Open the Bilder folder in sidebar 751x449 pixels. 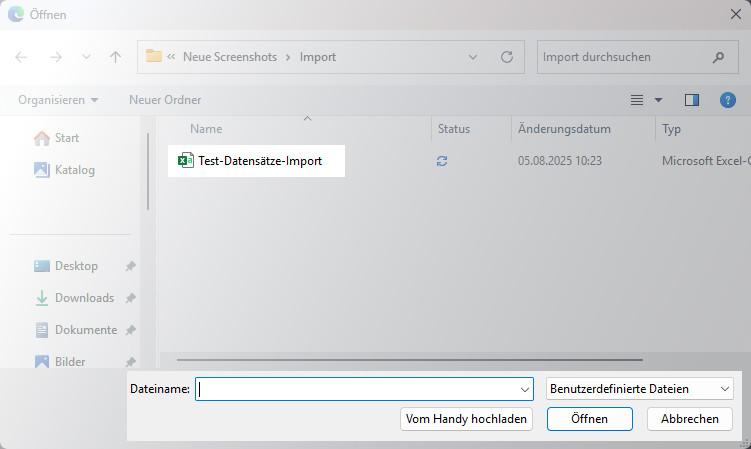[x=70, y=361]
